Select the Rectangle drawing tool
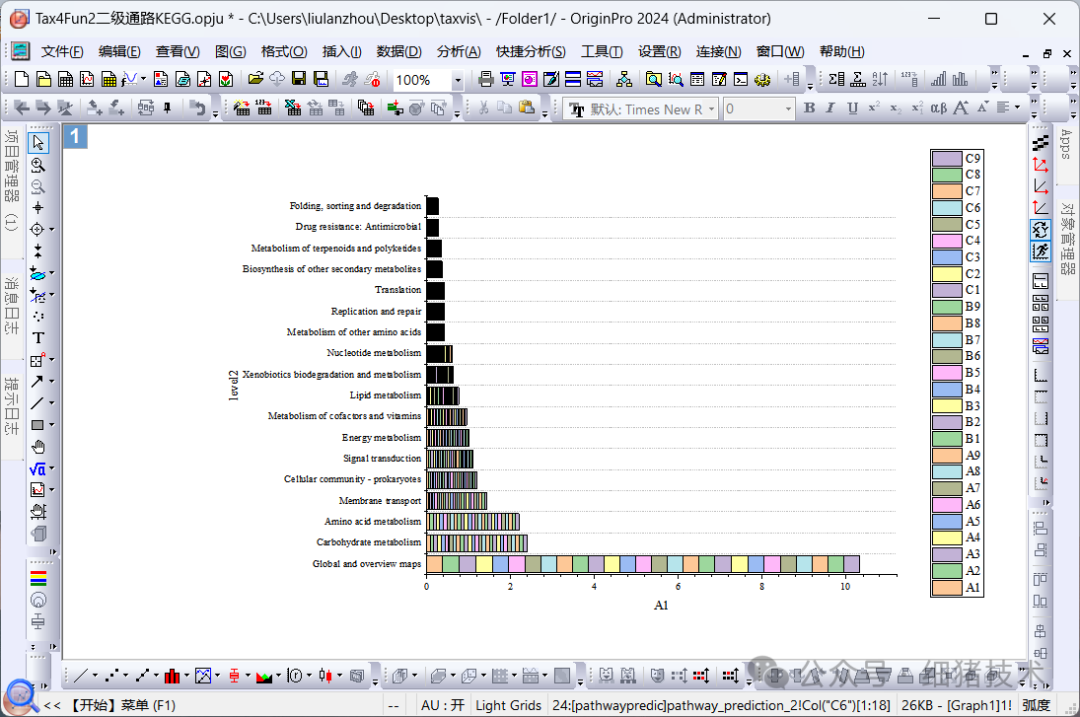This screenshot has width=1080, height=717. click(x=38, y=424)
